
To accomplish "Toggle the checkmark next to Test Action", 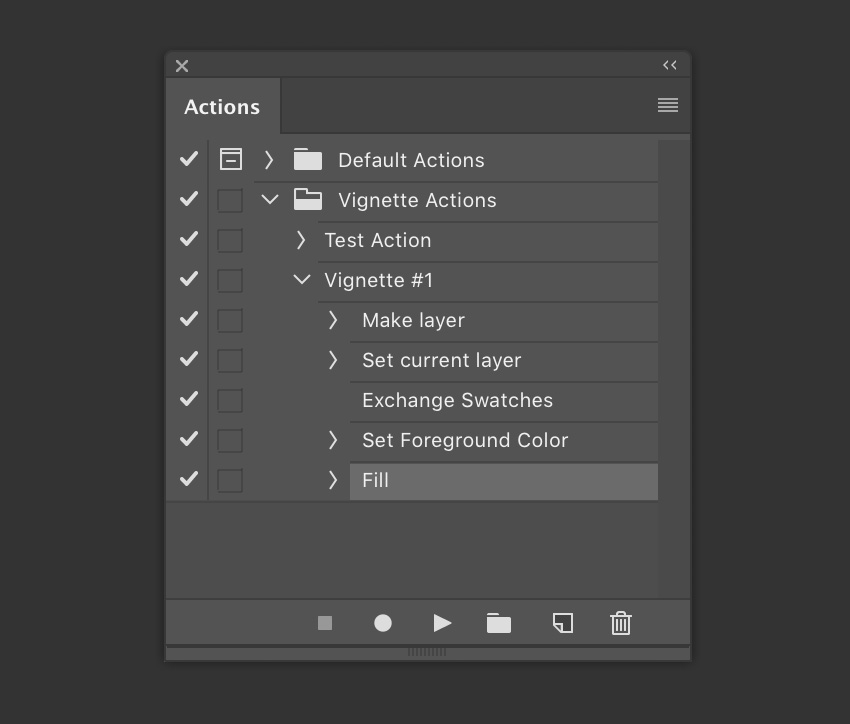I will [x=187, y=240].
